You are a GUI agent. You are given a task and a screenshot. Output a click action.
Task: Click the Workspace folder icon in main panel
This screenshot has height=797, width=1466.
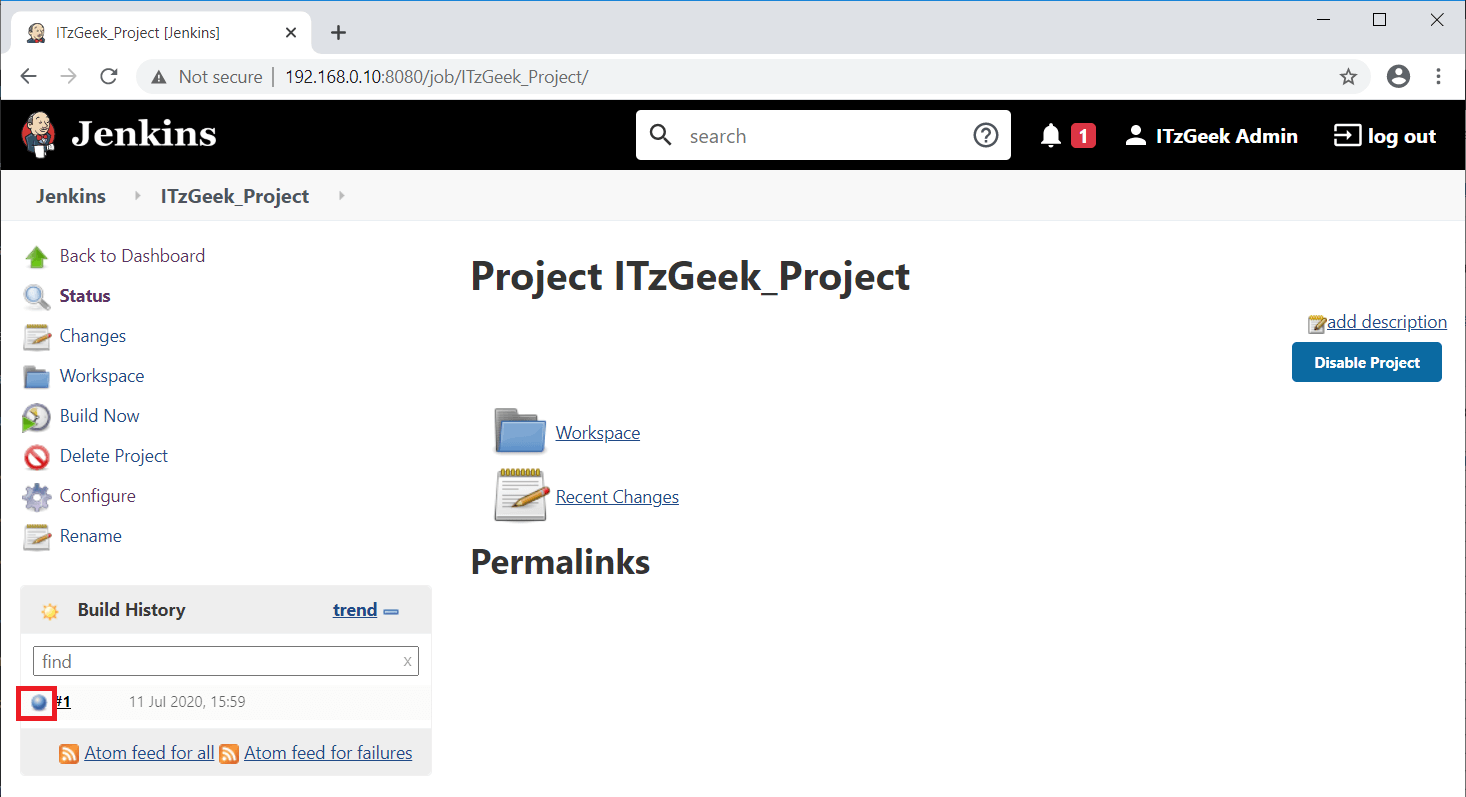pyautogui.click(x=520, y=431)
